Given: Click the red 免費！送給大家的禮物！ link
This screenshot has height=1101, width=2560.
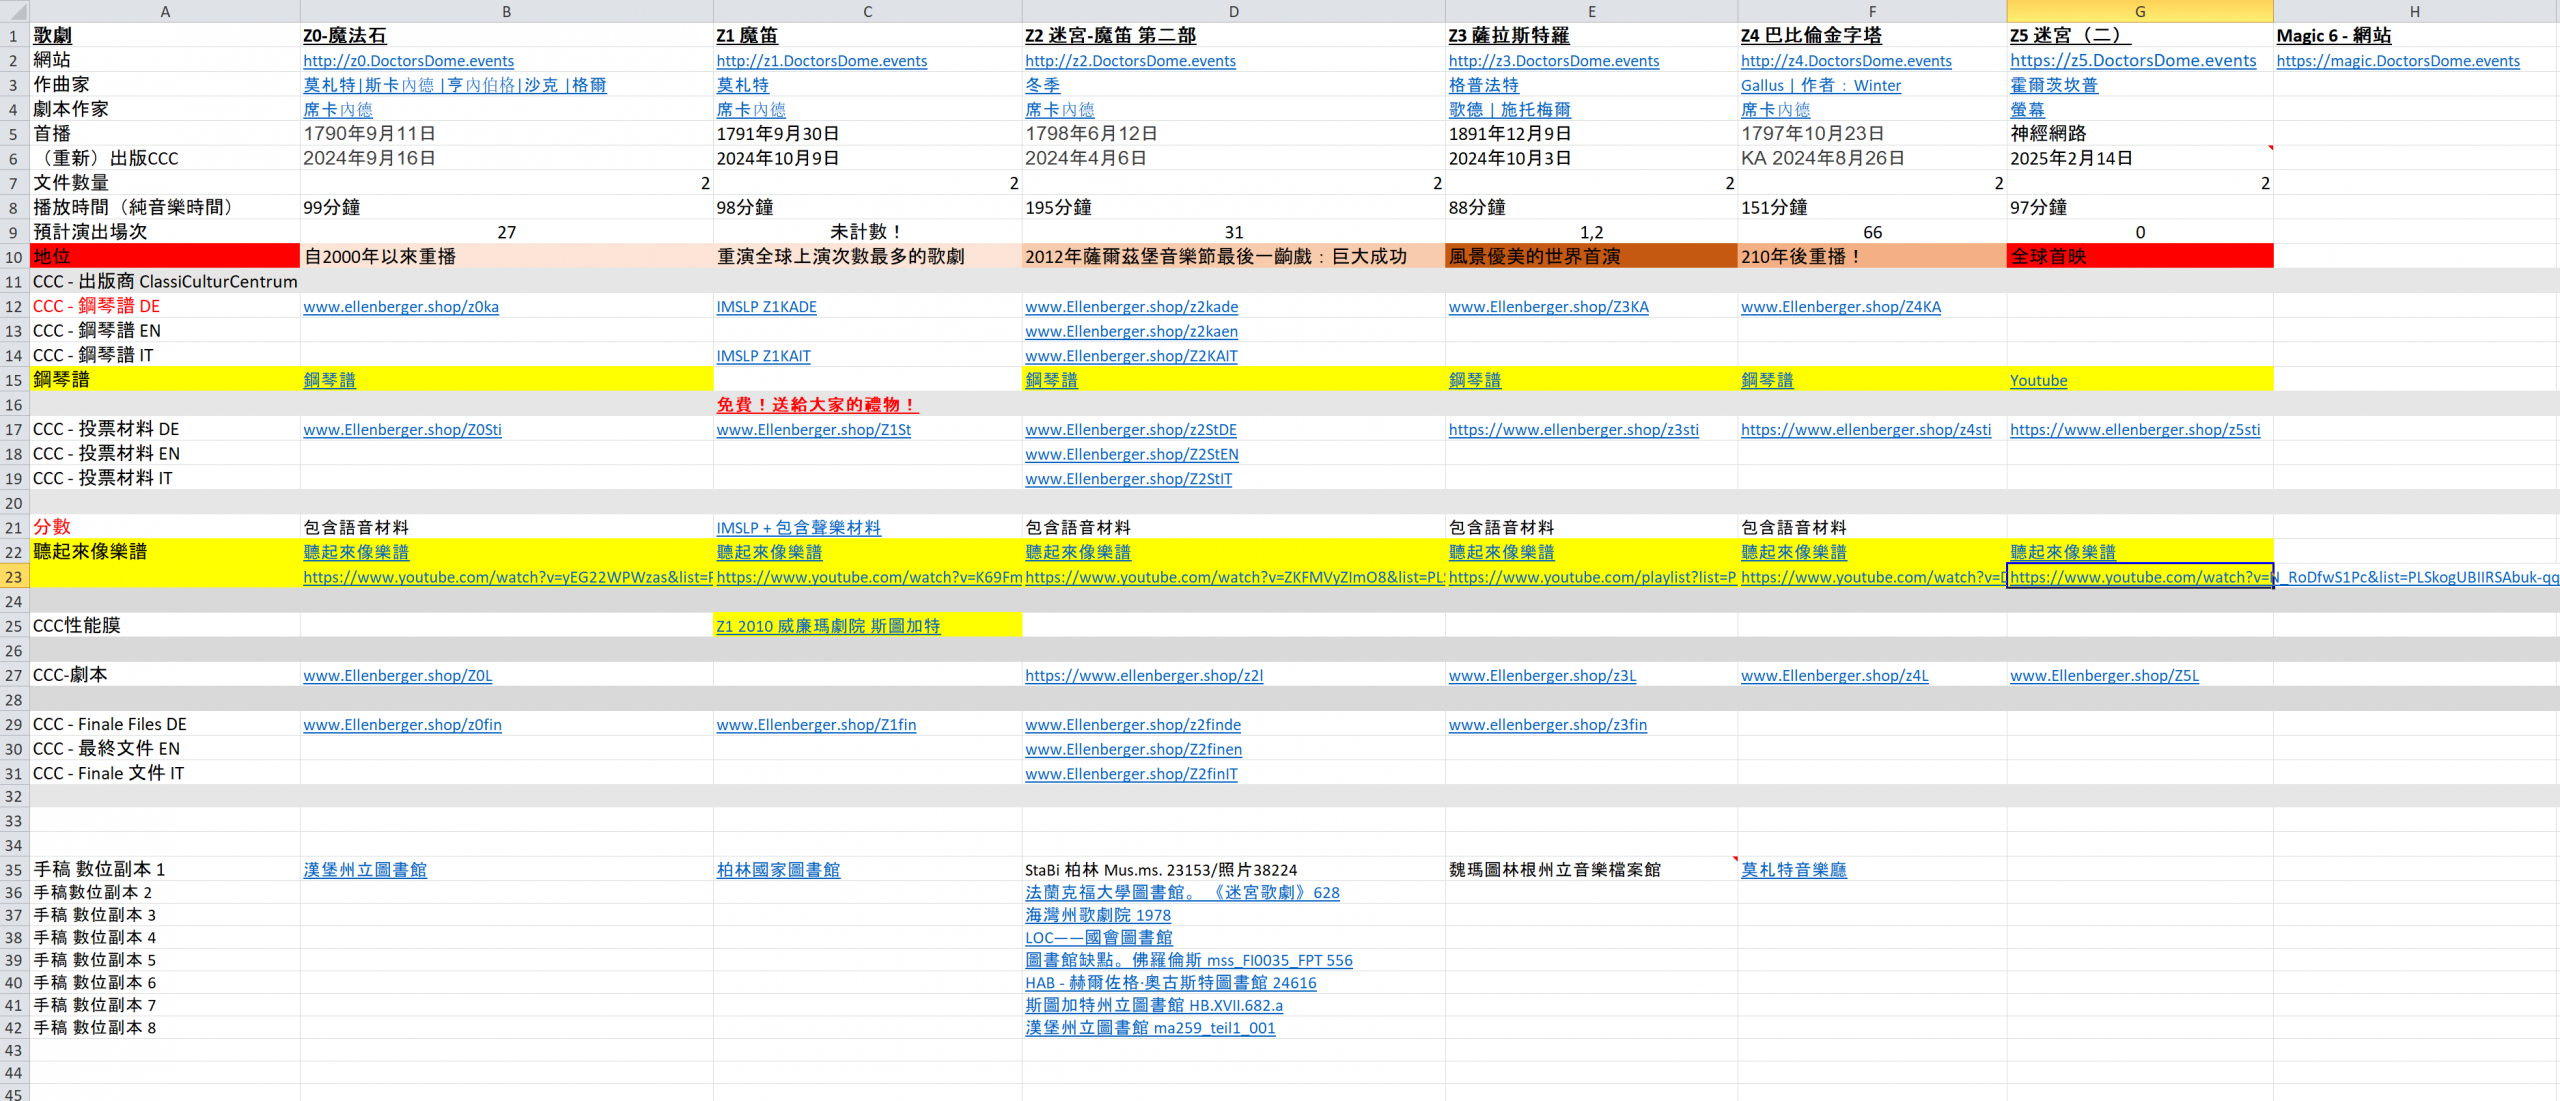Looking at the screenshot, I should 816,405.
